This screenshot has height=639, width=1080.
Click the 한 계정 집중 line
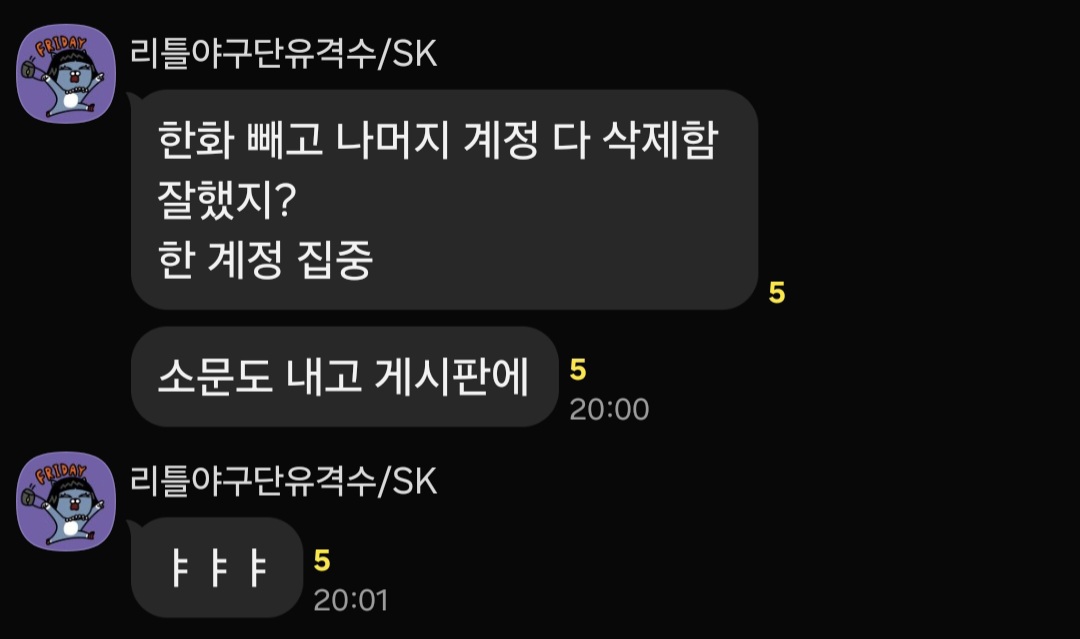pos(265,260)
